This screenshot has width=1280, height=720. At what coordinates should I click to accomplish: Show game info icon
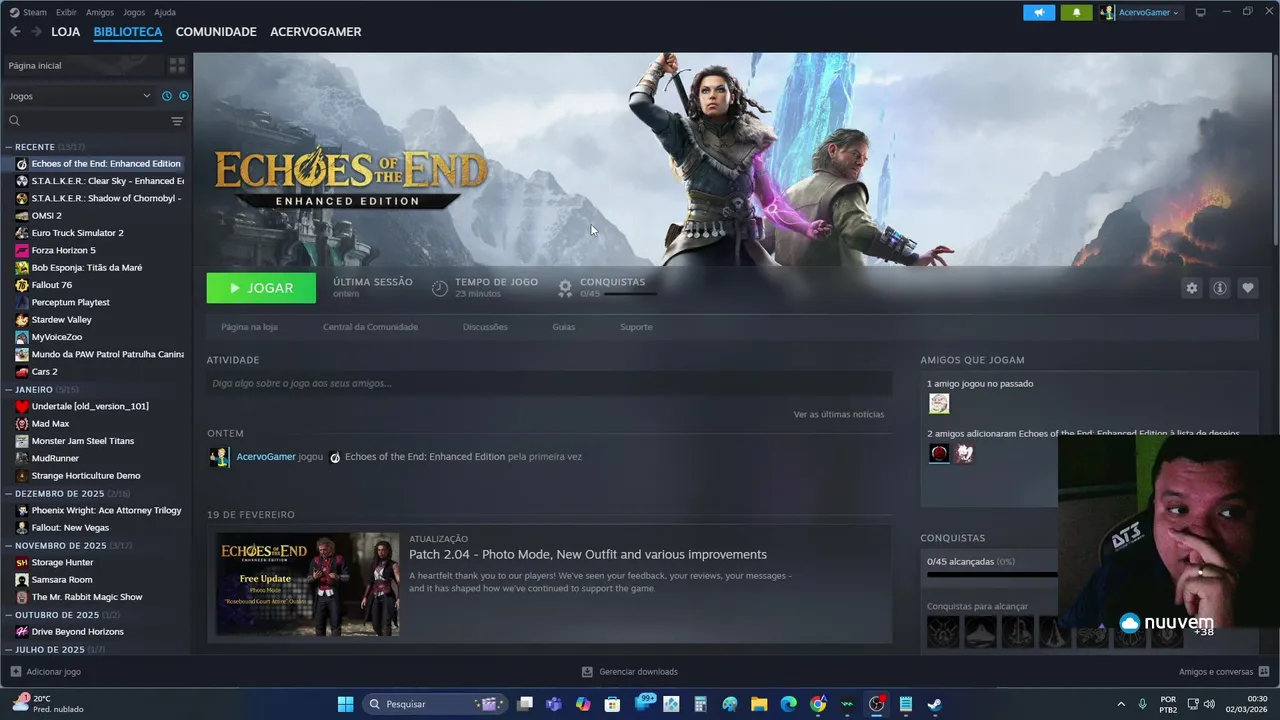[1219, 288]
